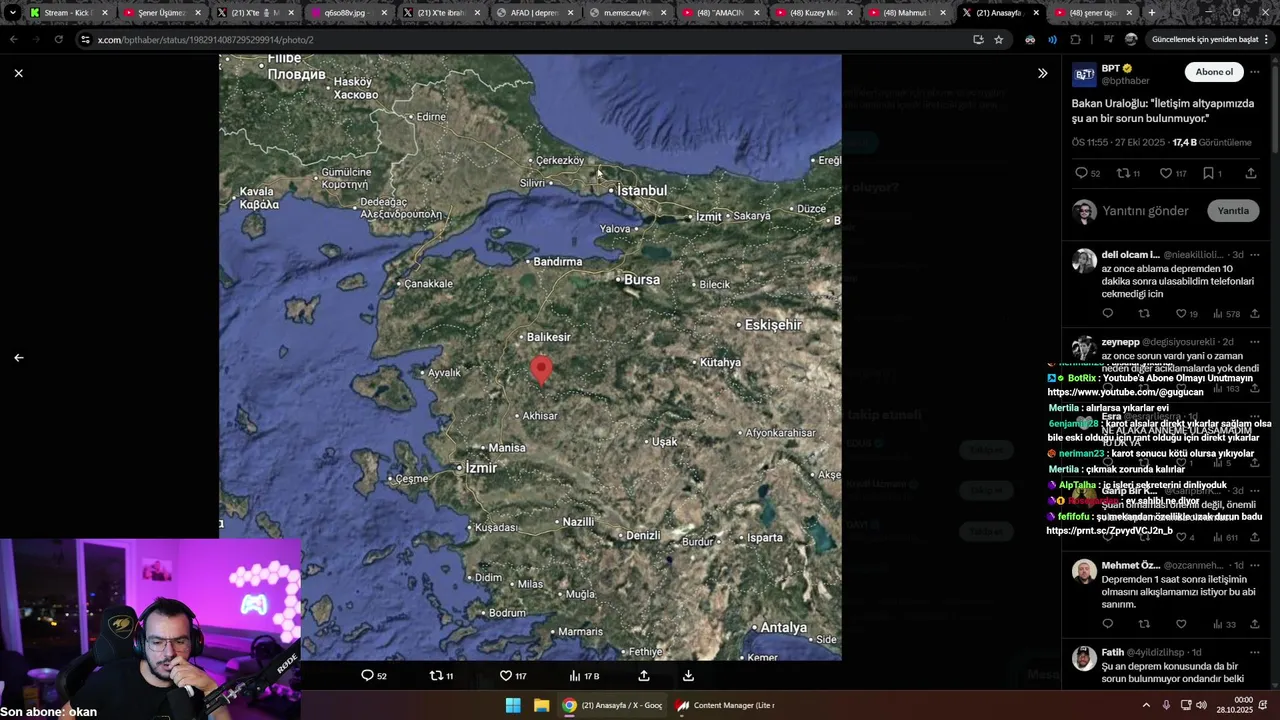Switch to the Stream - Kick tab

click(x=68, y=13)
